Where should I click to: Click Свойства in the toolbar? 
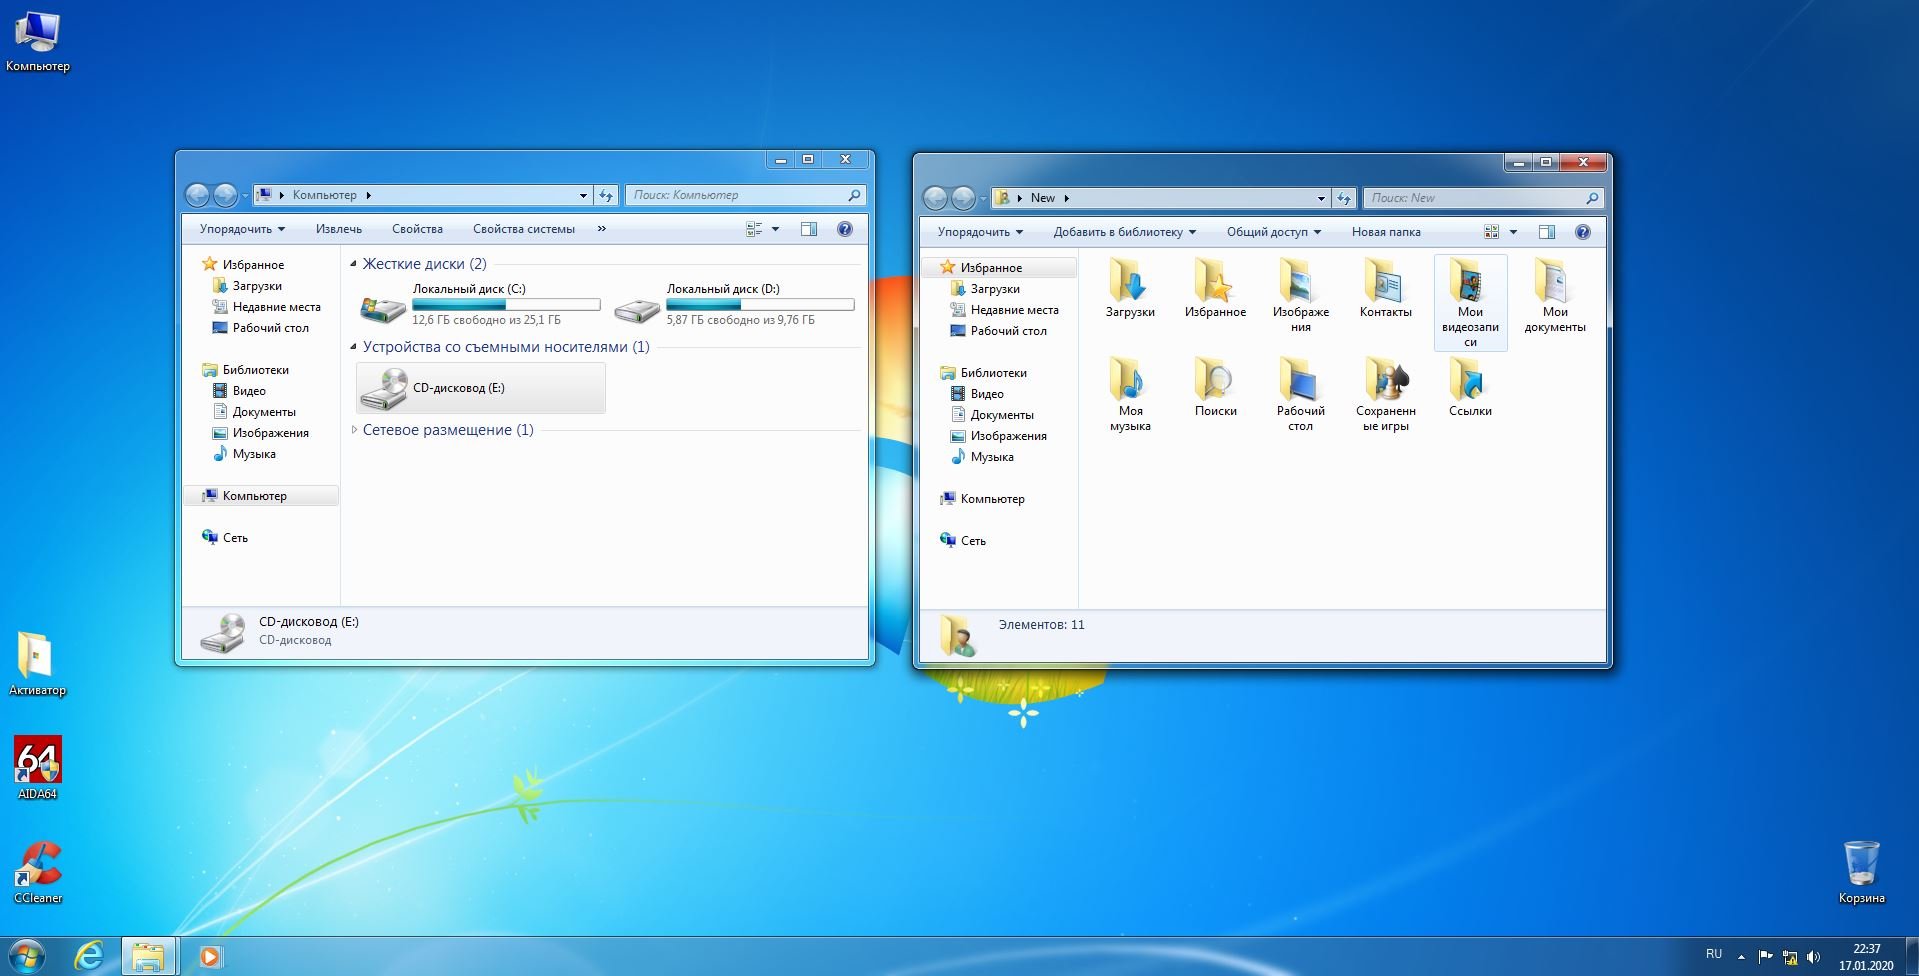pyautogui.click(x=417, y=229)
